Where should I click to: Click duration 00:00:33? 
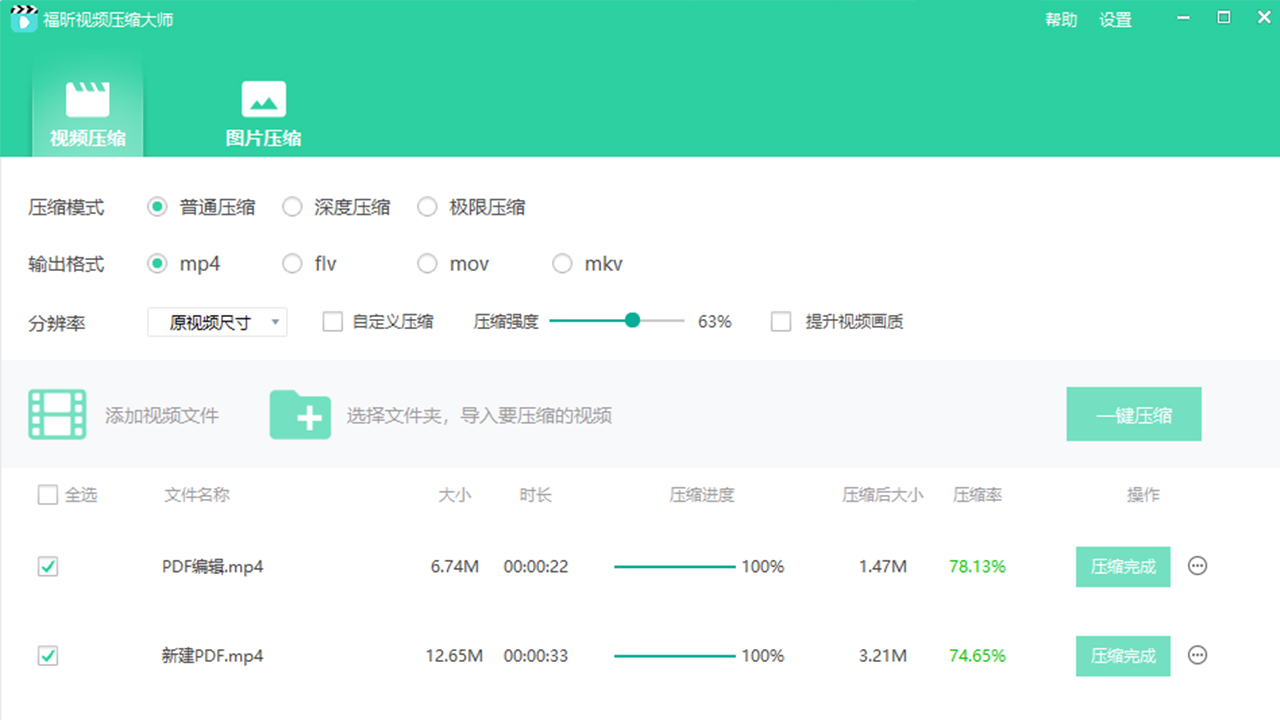(536, 656)
